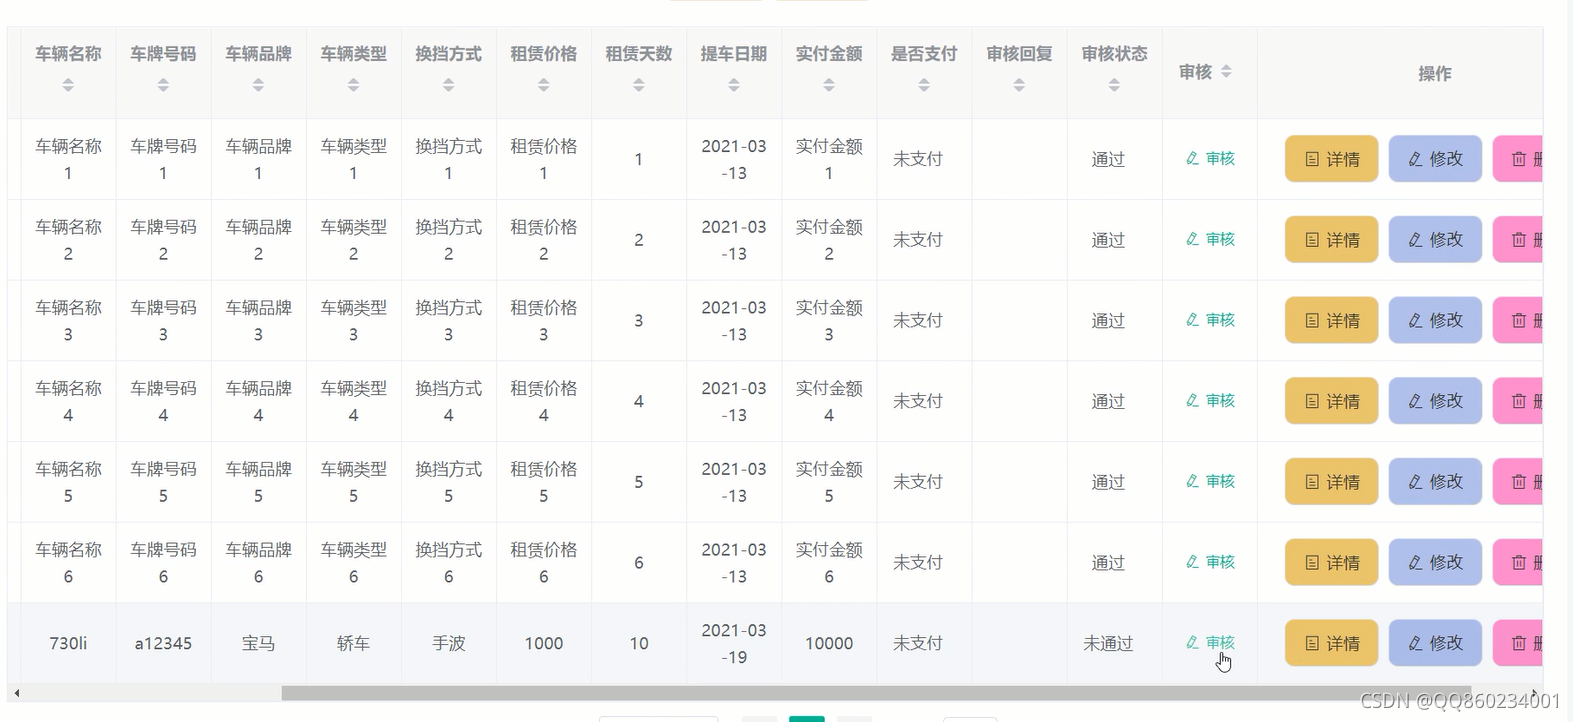This screenshot has width=1573, height=722.
Task: Sort table by 审核 column
Action: pos(1226,72)
